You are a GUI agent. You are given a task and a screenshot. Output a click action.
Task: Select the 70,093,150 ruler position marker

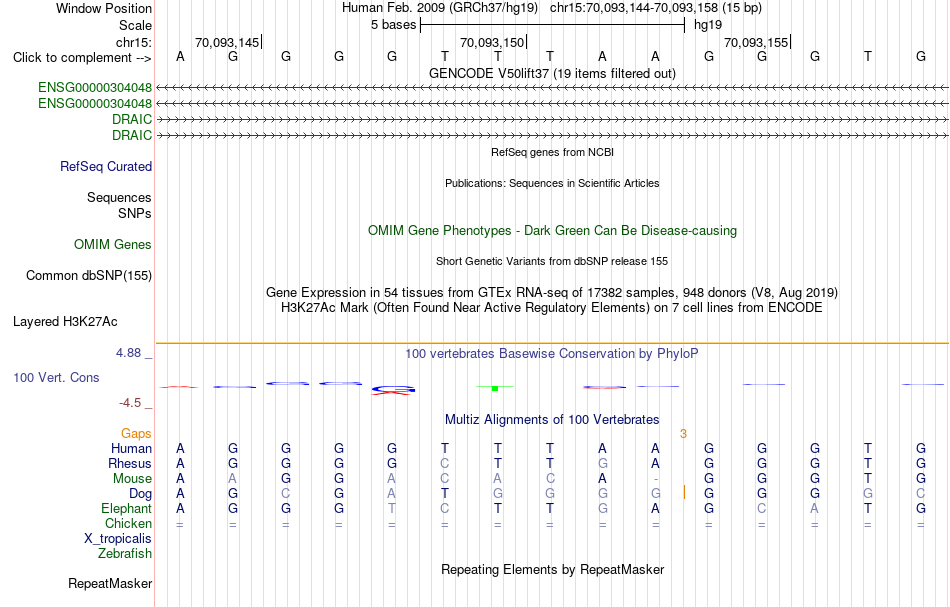[493, 42]
